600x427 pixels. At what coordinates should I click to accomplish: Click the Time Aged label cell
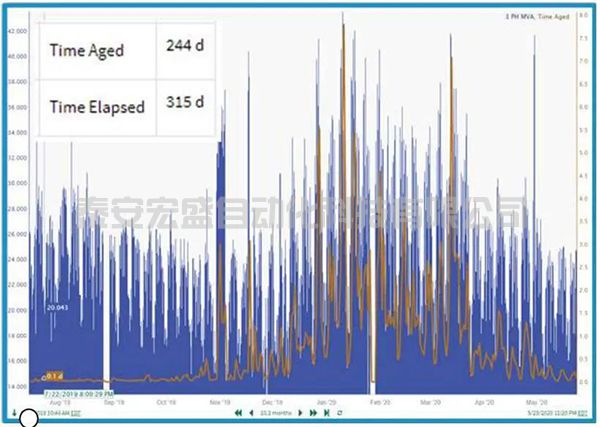(87, 49)
